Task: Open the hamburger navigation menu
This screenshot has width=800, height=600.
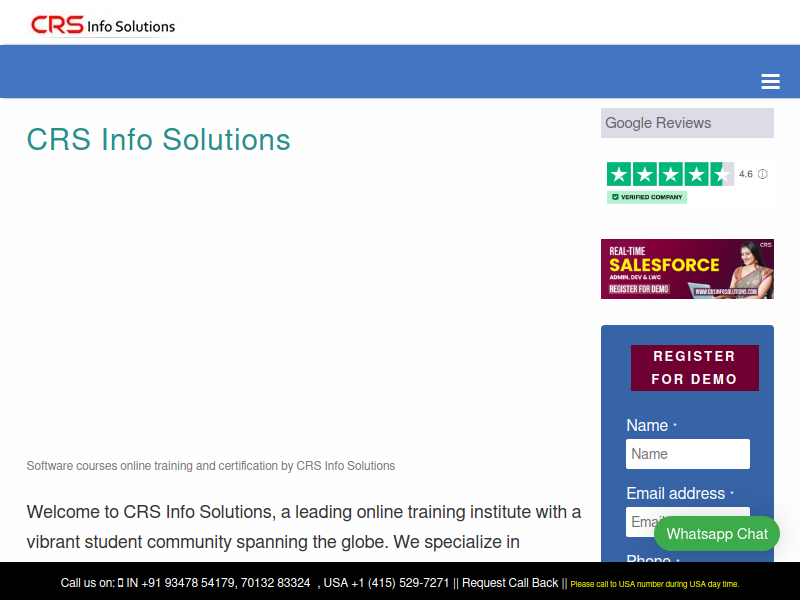Action: pos(770,81)
